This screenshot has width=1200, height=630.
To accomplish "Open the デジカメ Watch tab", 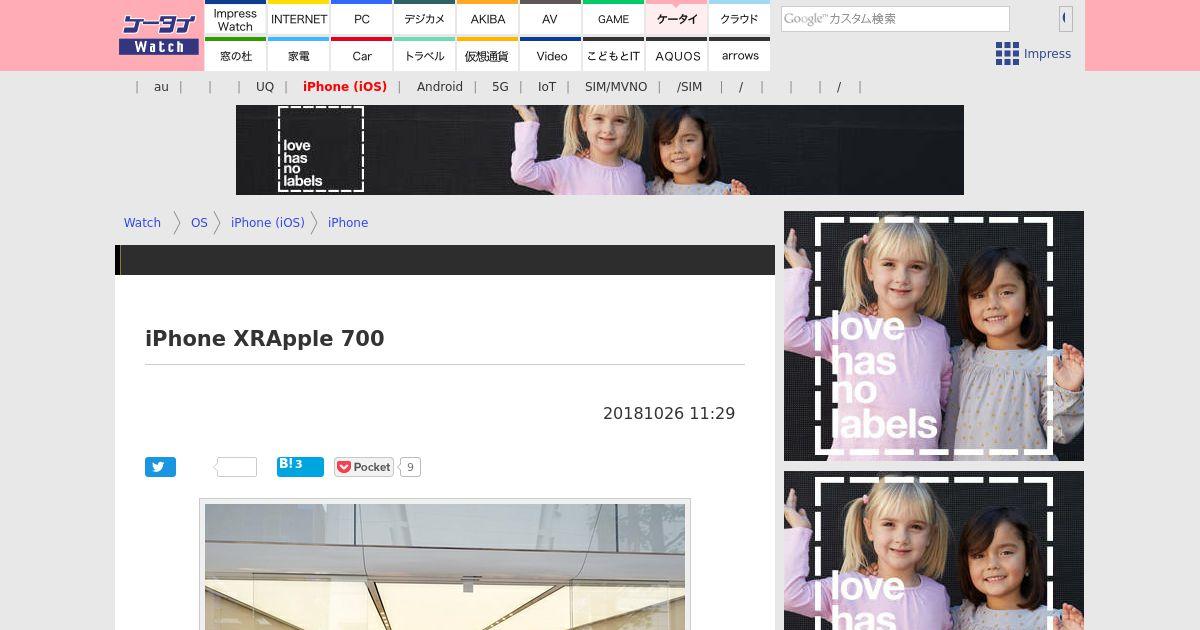I will click(x=425, y=18).
